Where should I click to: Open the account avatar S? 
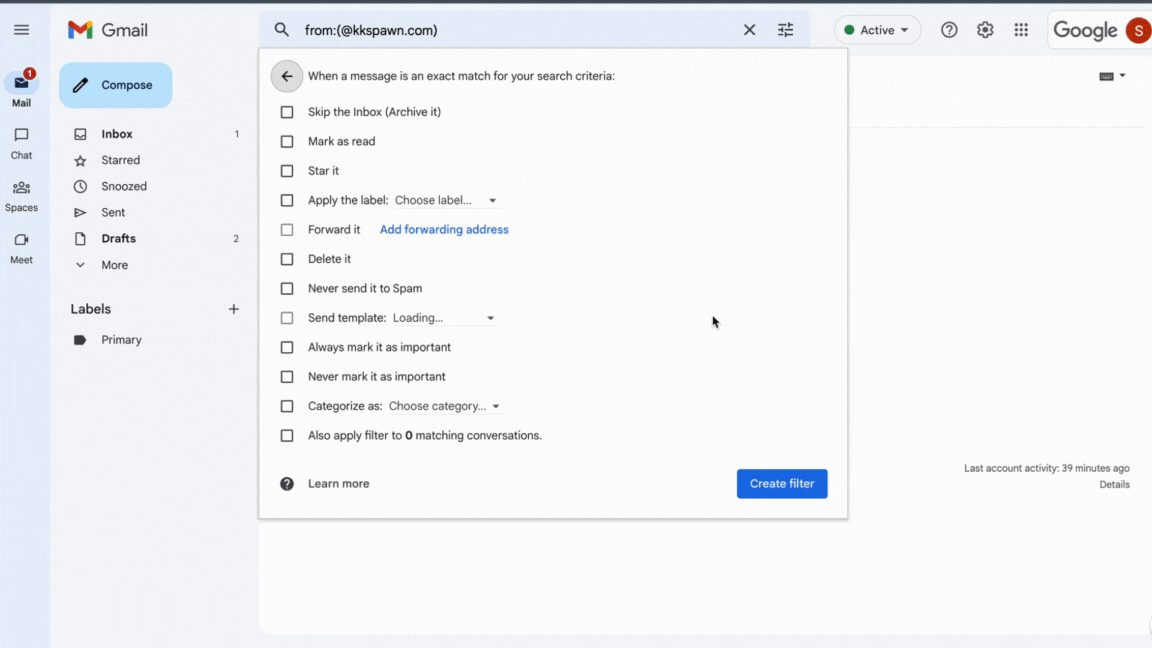pyautogui.click(x=1139, y=30)
